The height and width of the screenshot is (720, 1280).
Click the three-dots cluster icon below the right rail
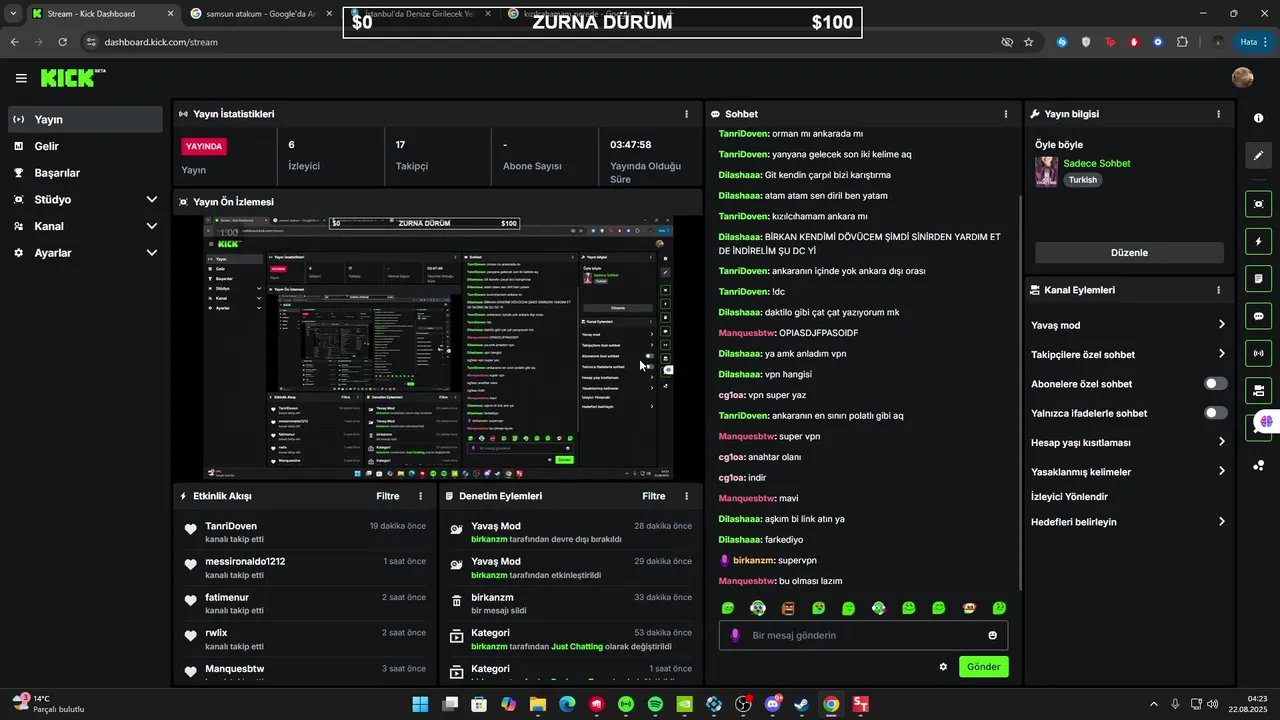[1258, 465]
